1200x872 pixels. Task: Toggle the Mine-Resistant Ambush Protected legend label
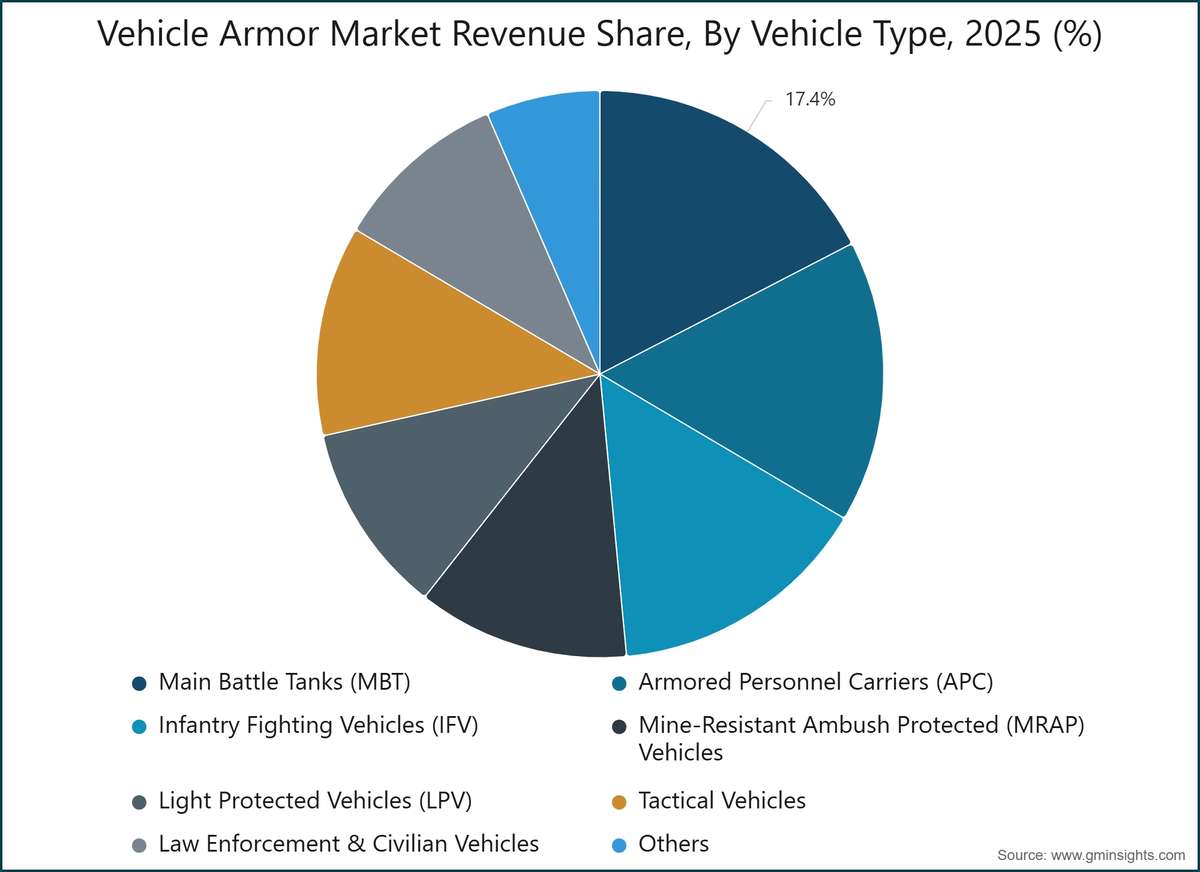point(861,738)
